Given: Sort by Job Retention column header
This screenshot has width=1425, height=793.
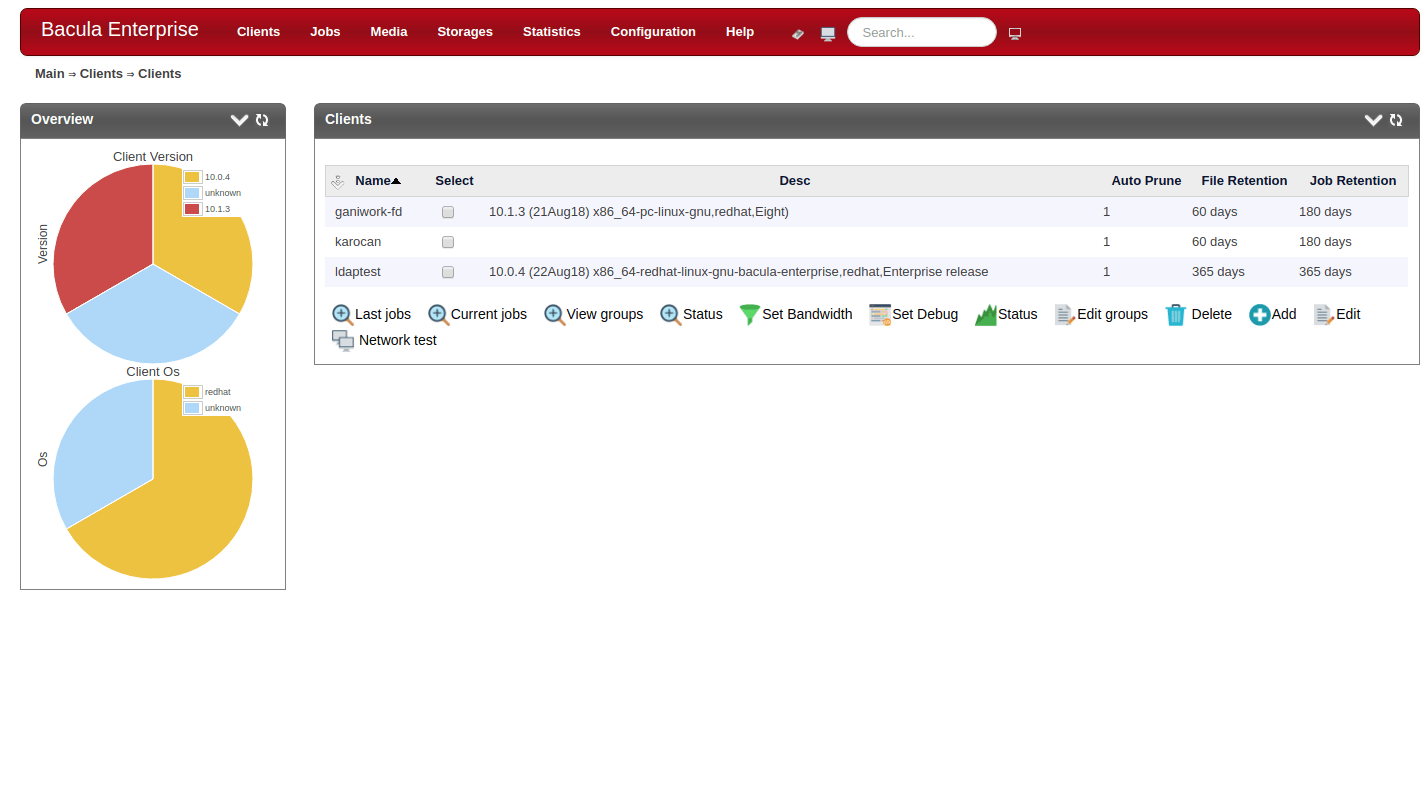Looking at the screenshot, I should (x=1353, y=181).
